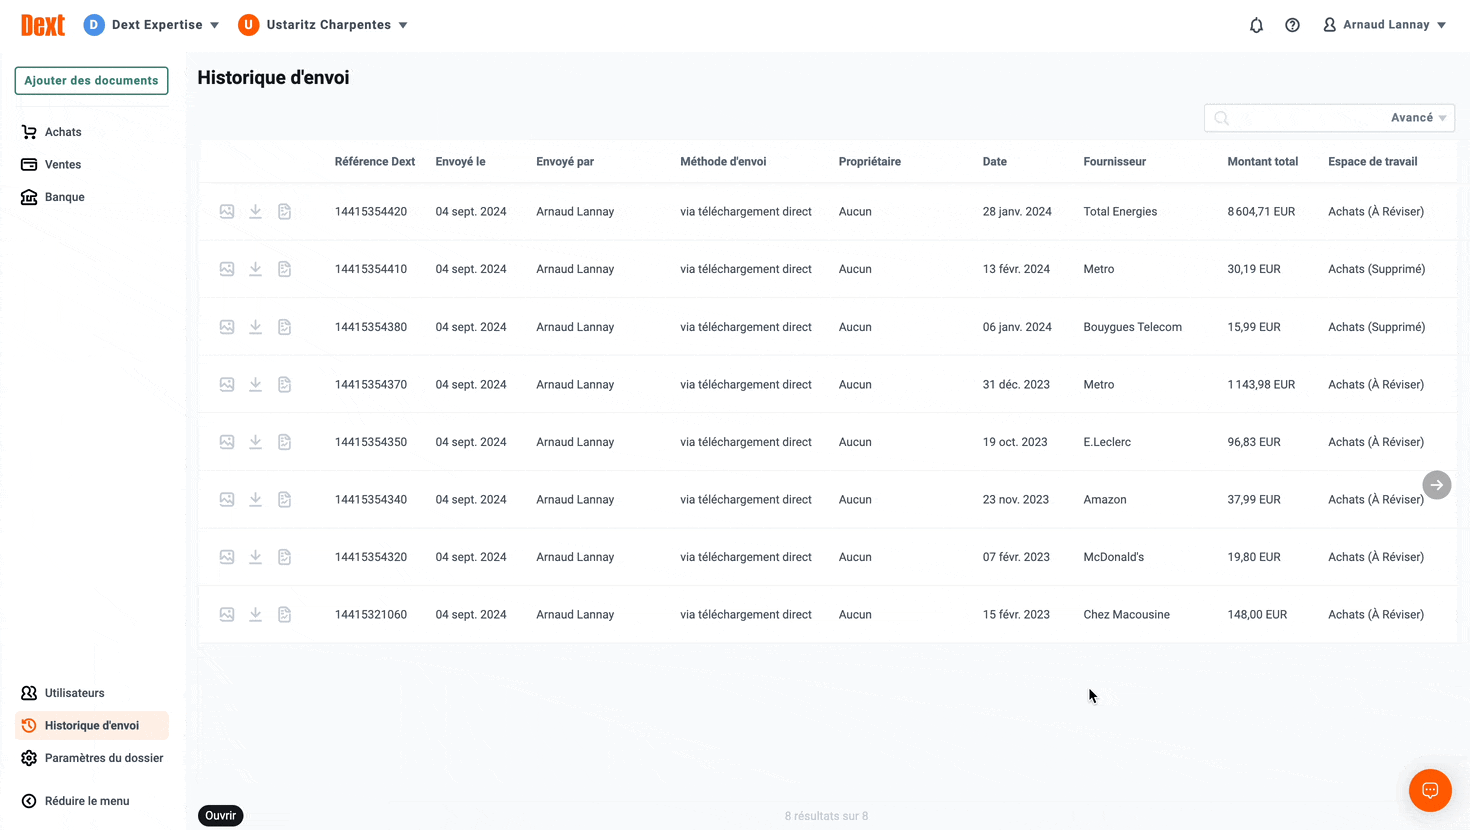View image for Chez Macousine row

(x=227, y=614)
